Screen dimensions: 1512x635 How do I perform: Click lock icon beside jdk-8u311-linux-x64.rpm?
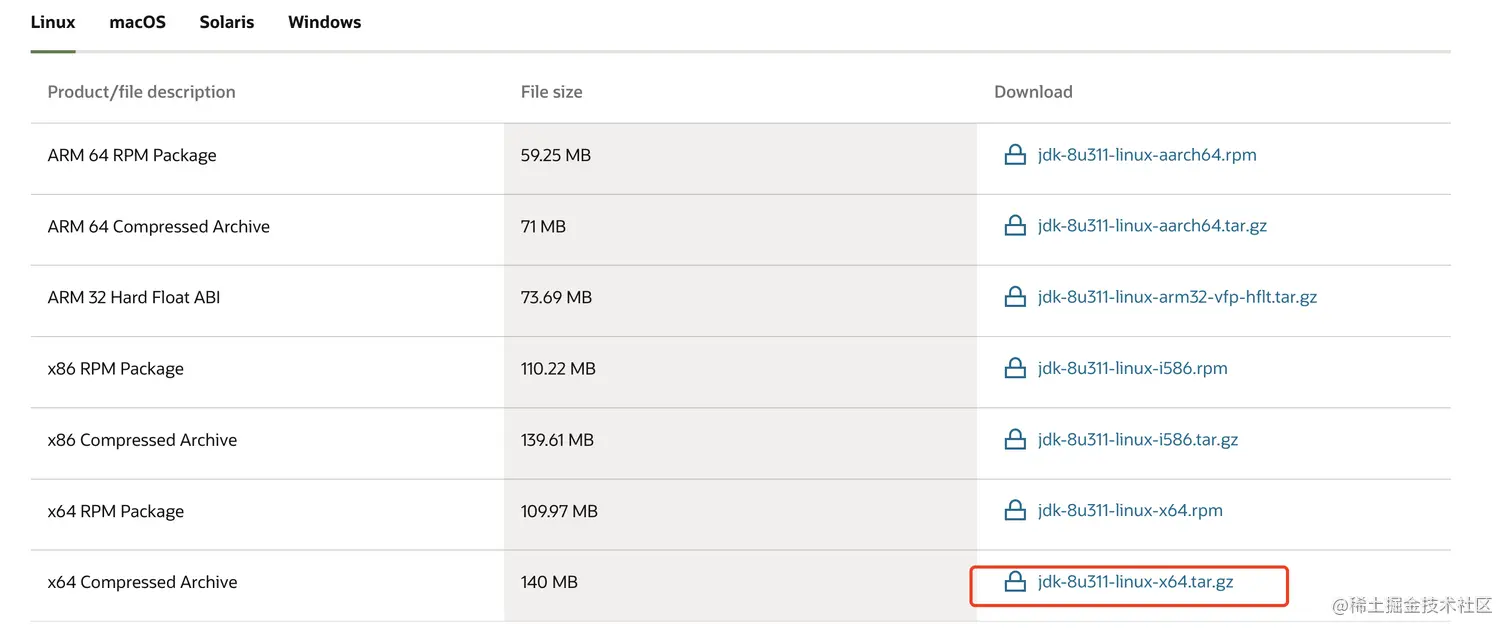point(1015,510)
